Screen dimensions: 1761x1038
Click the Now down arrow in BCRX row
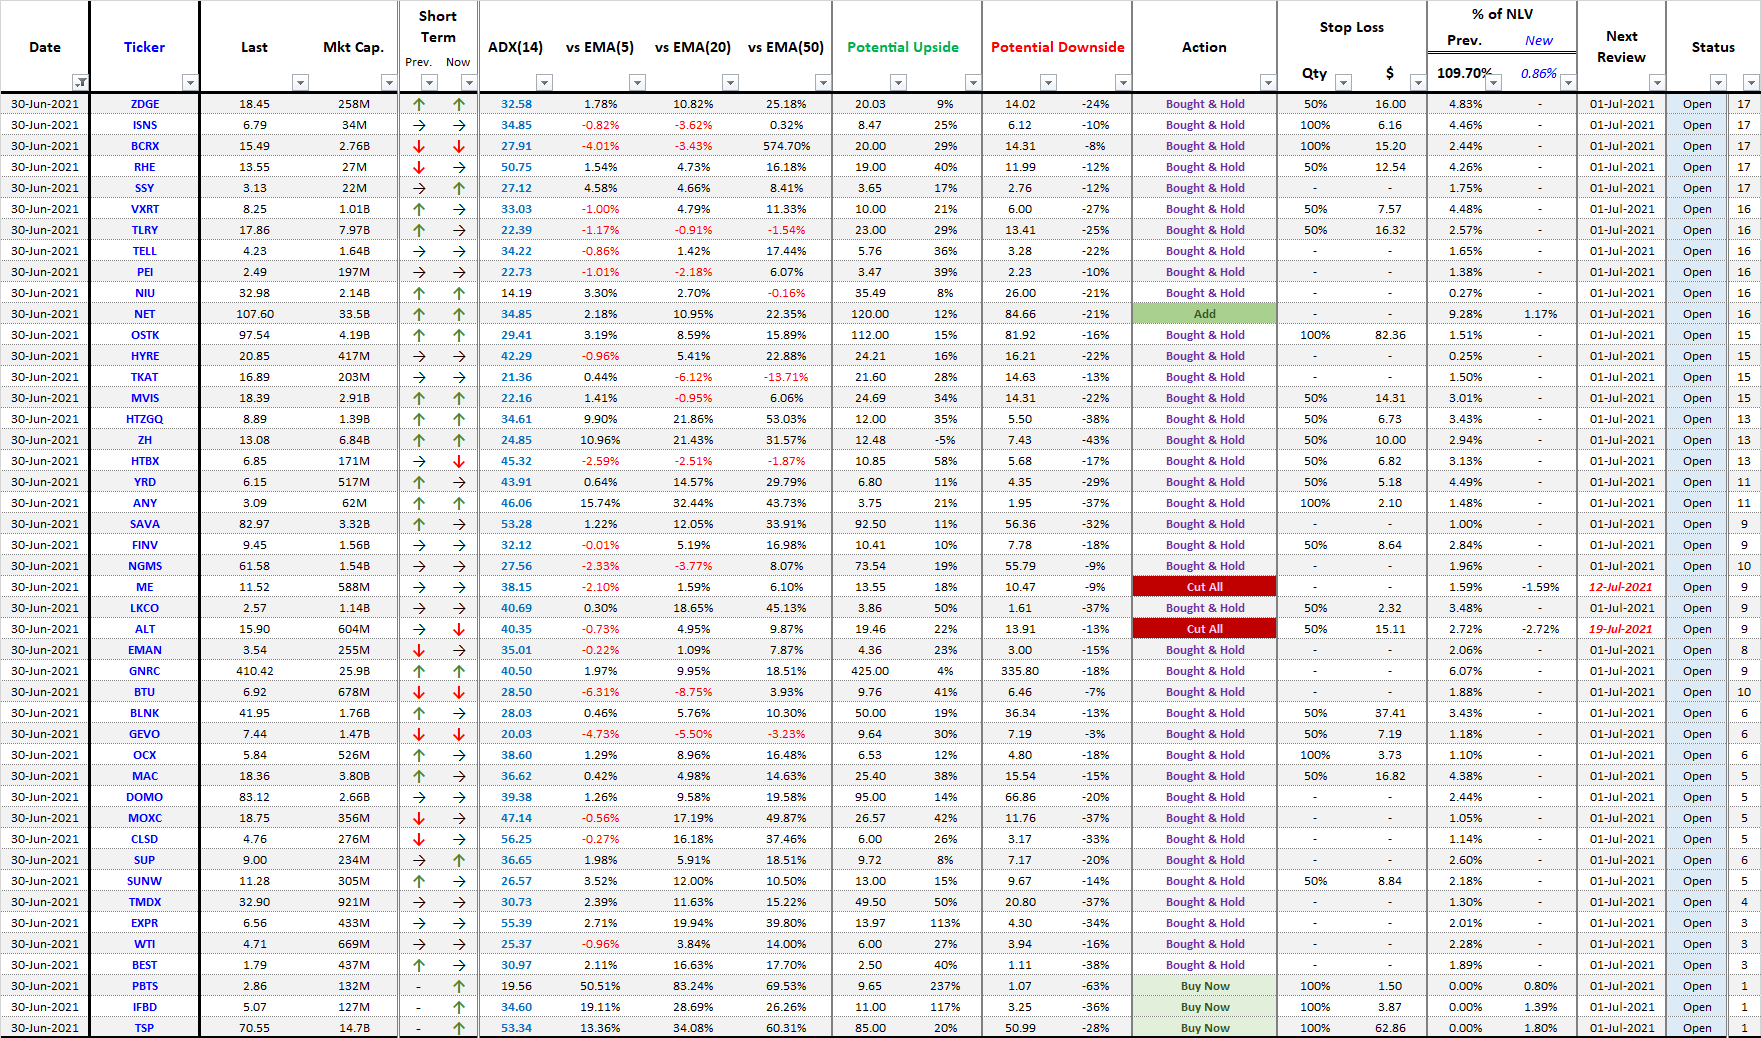pyautogui.click(x=459, y=146)
